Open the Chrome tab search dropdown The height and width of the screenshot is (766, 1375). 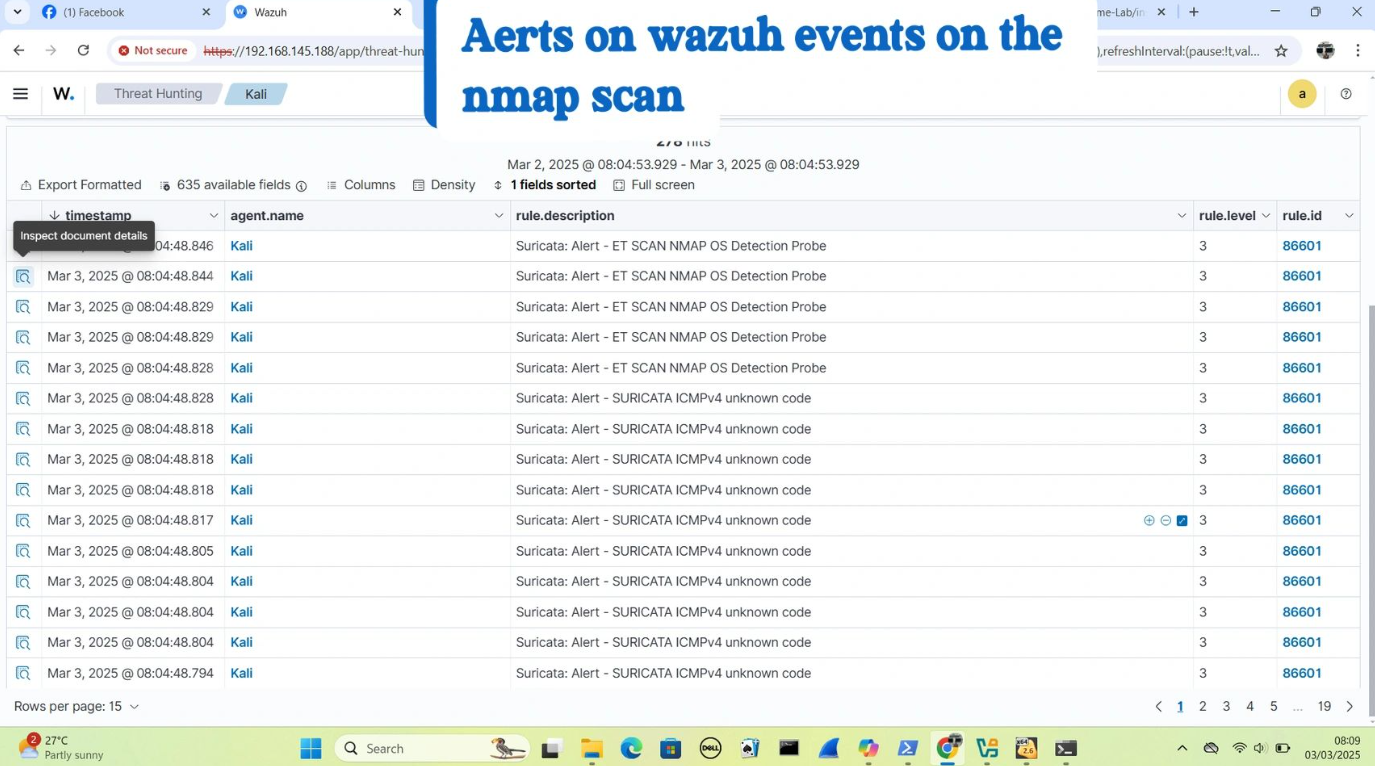(x=17, y=12)
